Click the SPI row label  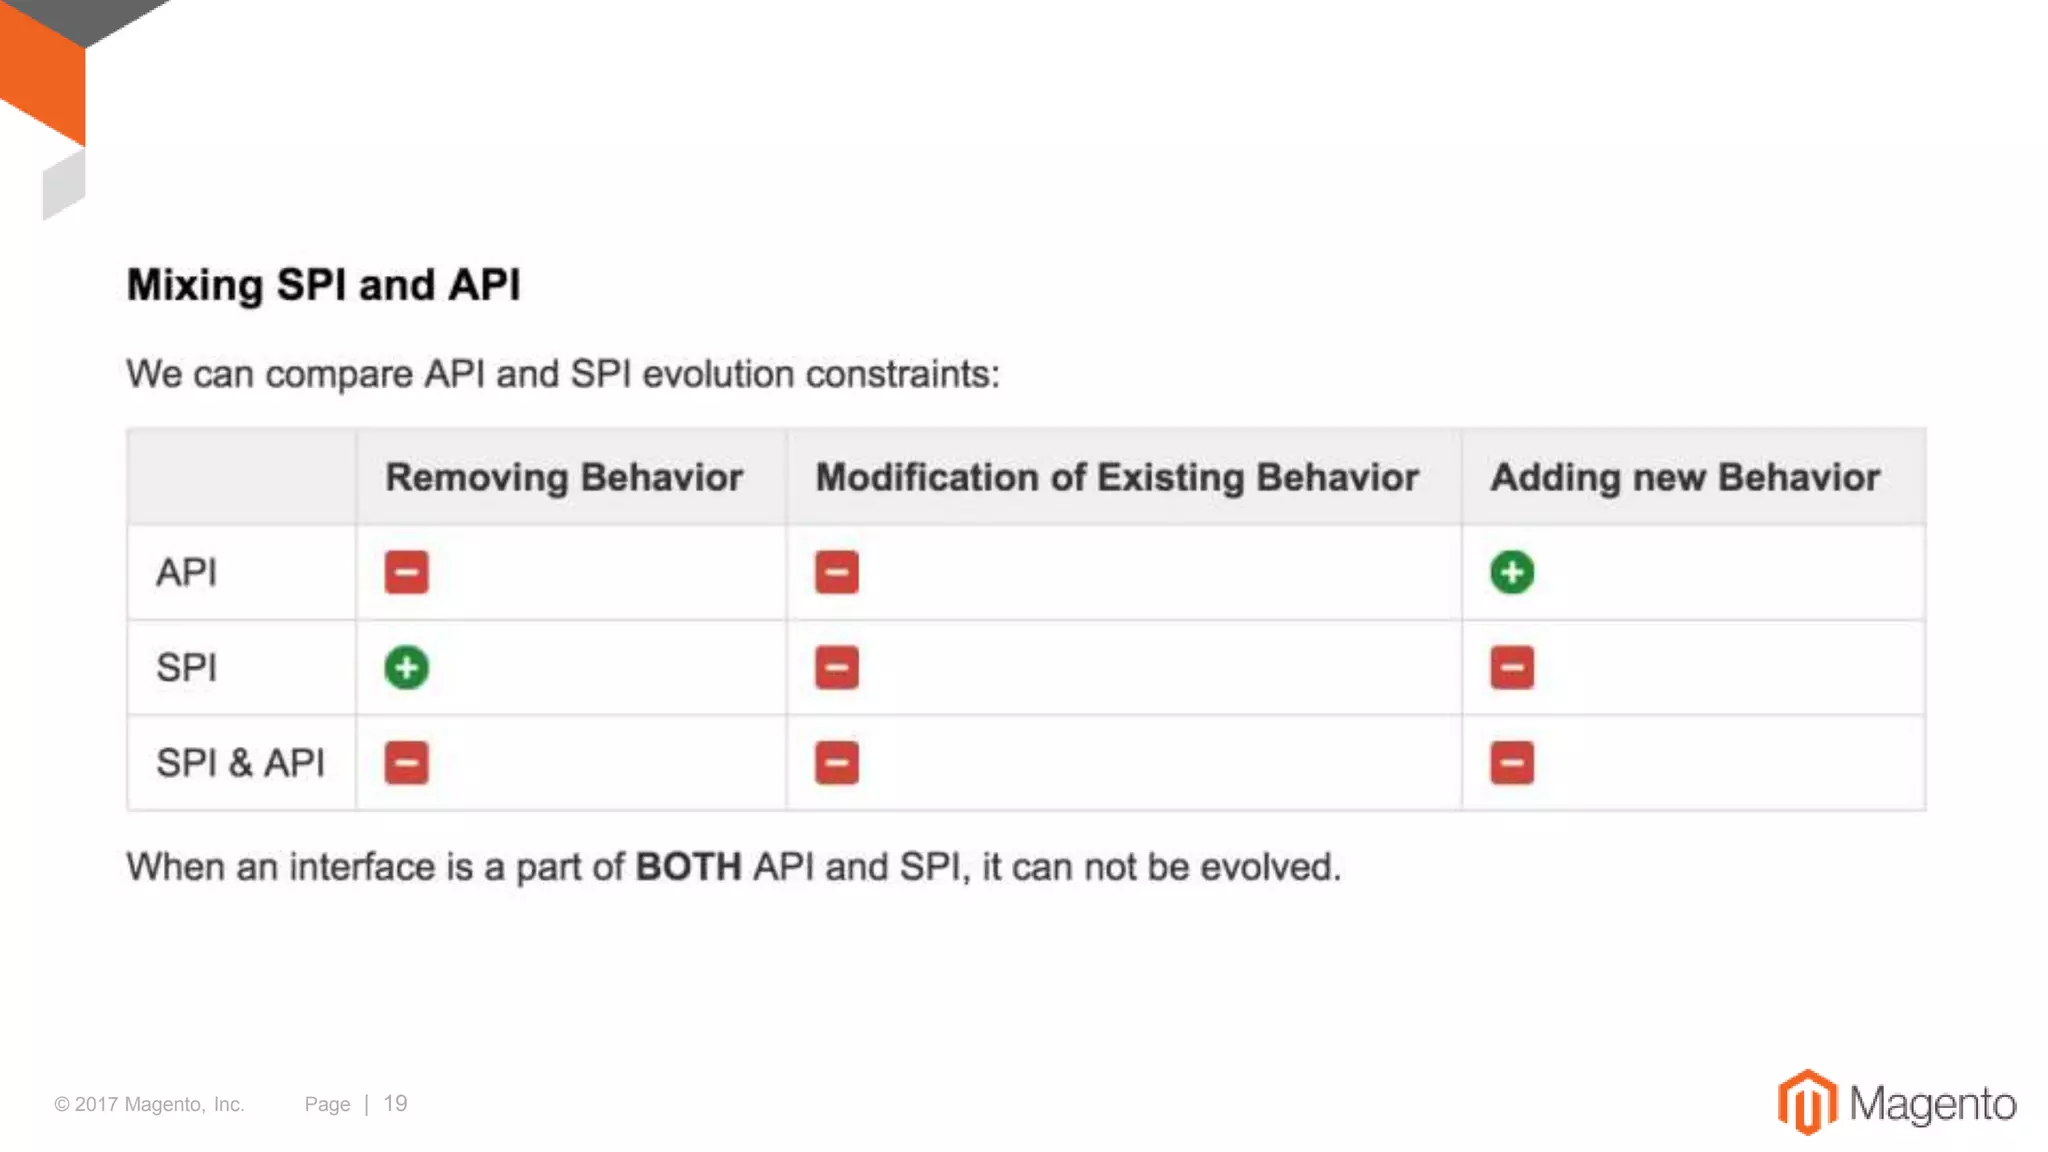coord(186,667)
